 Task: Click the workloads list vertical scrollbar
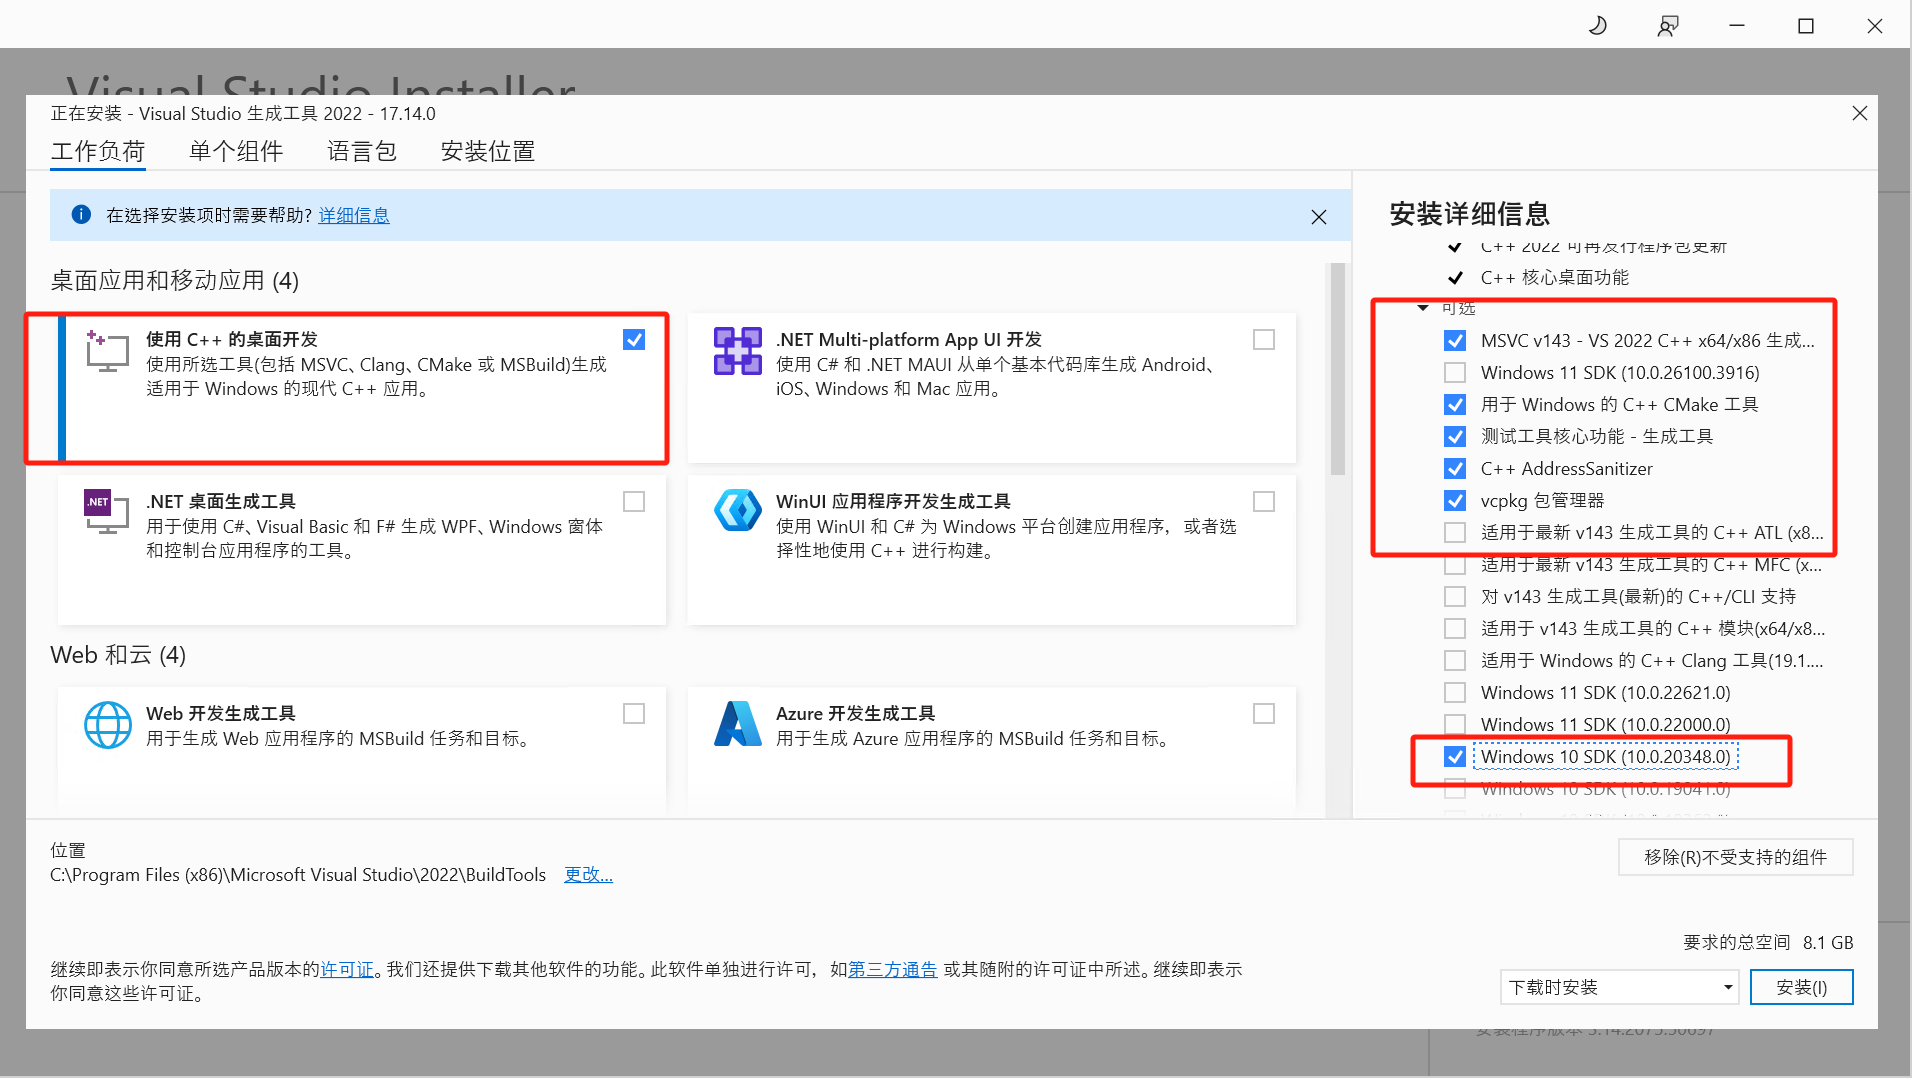(x=1337, y=370)
